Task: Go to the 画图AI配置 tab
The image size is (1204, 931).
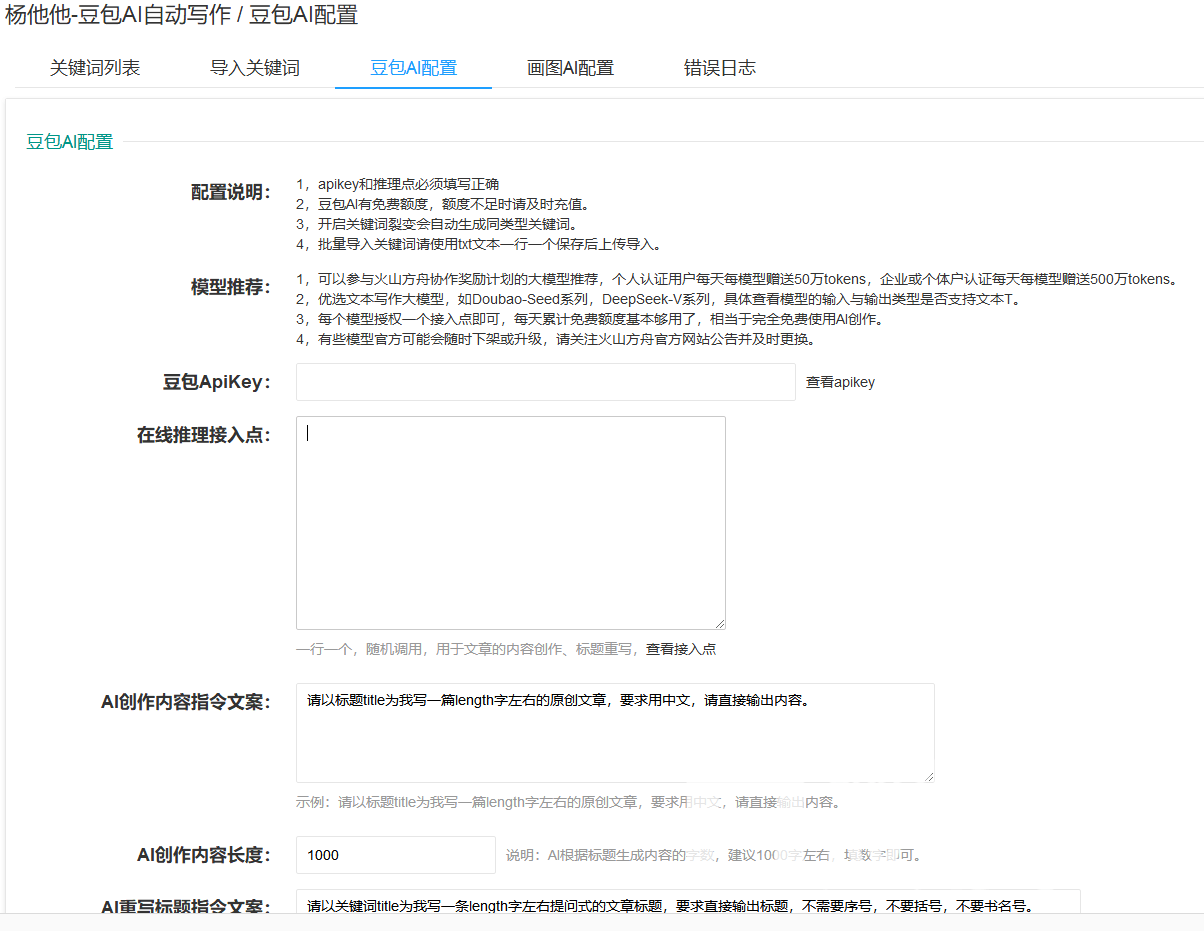Action: tap(570, 68)
